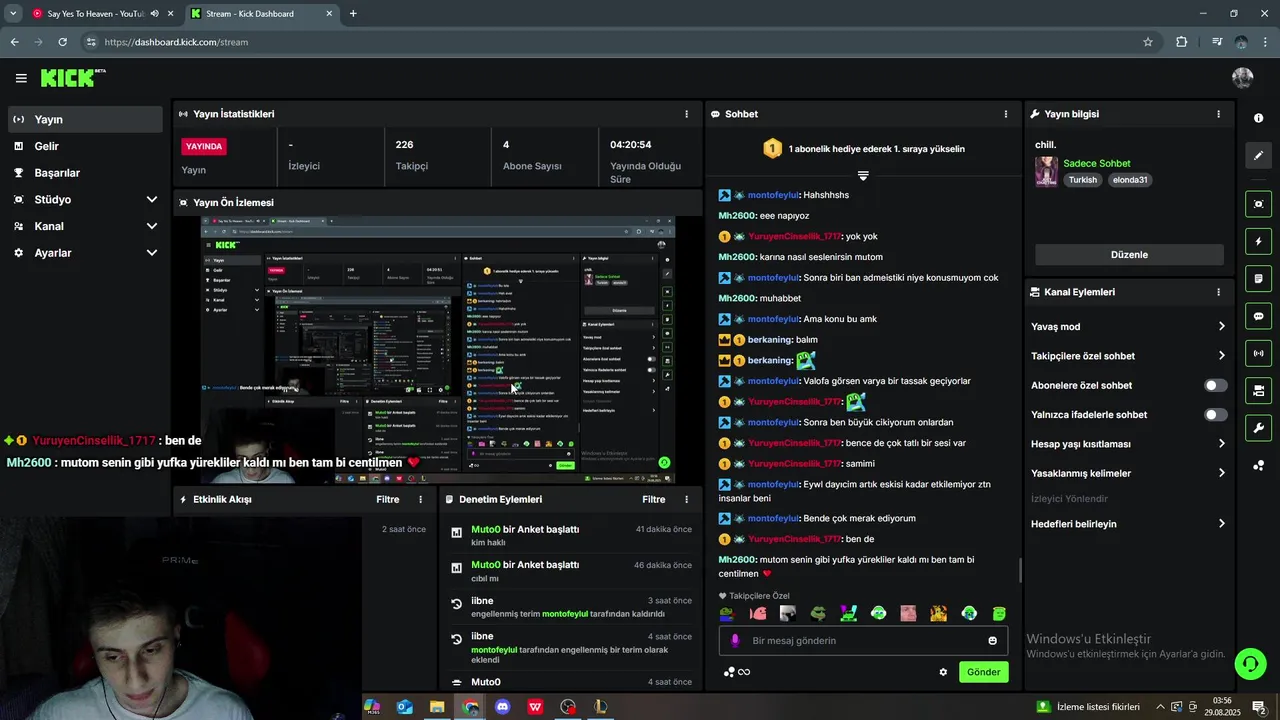The width and height of the screenshot is (1280, 720).
Task: Open chat settings gear beside Gönder
Action: click(942, 672)
